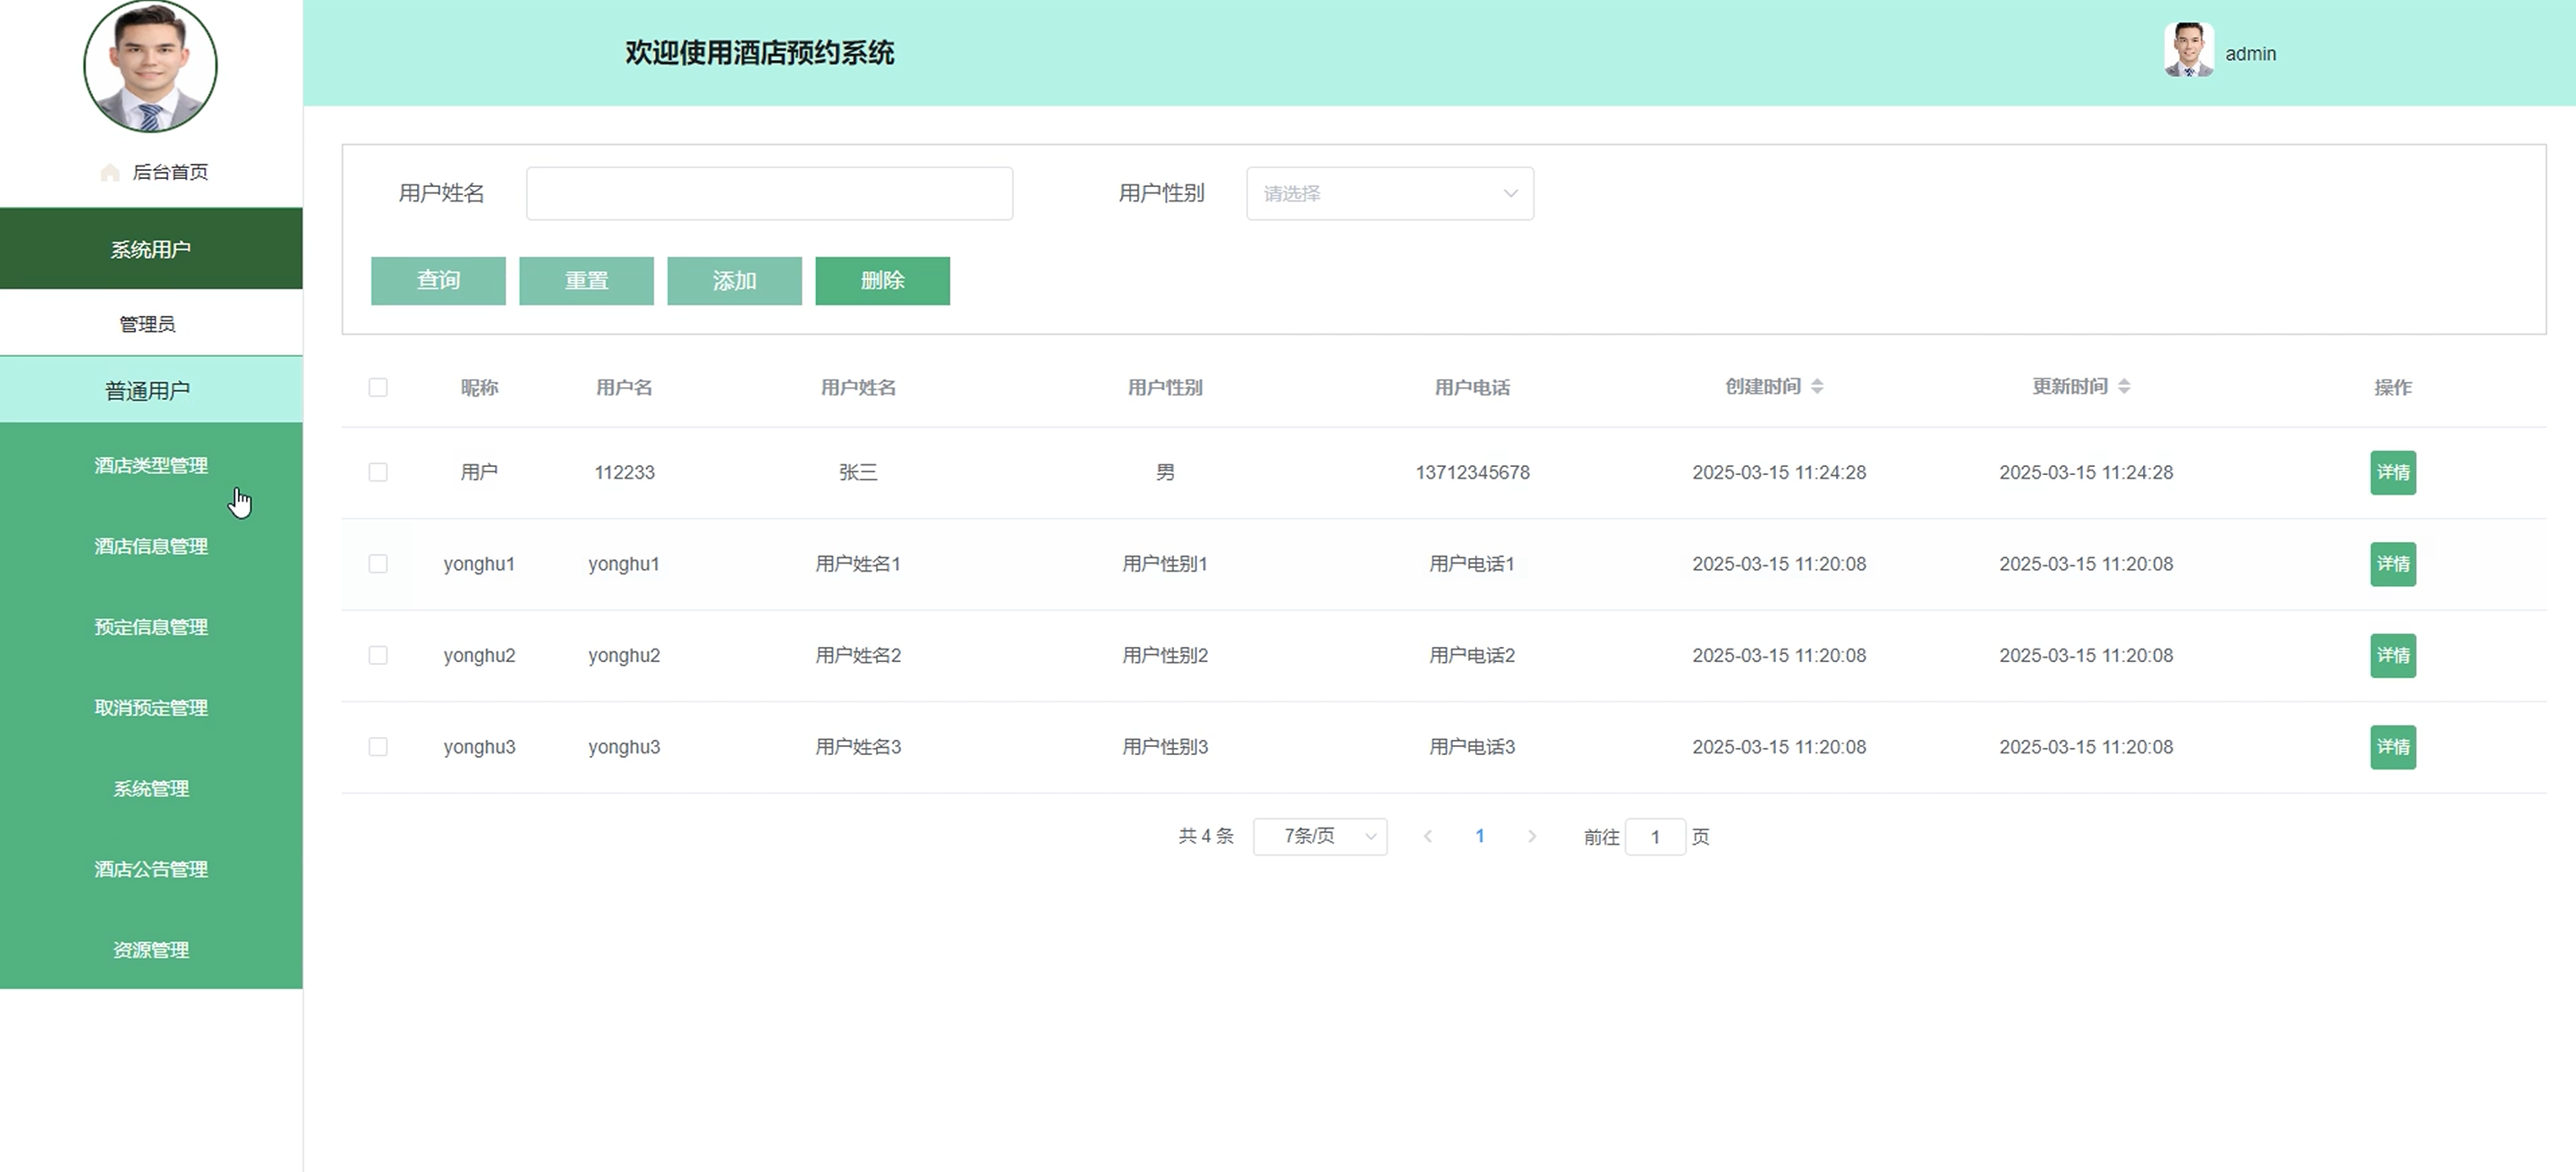Open the 用户性别 dropdown
The image size is (2576, 1172).
coord(1389,193)
